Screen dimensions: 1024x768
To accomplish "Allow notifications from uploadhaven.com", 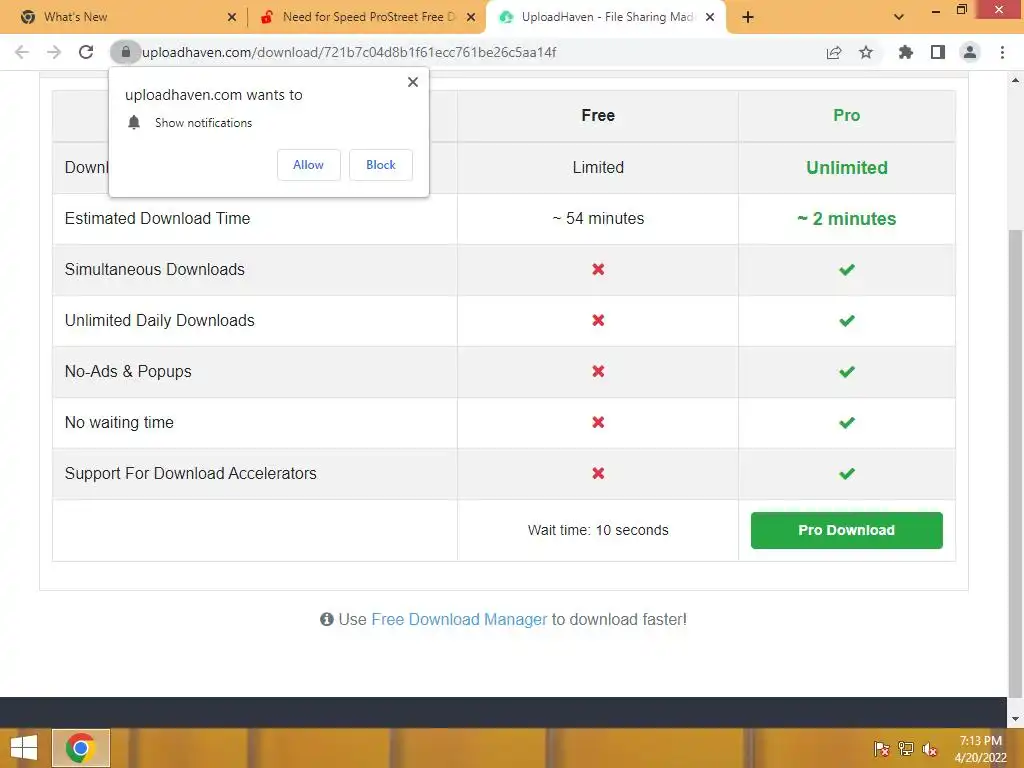I will (x=308, y=165).
